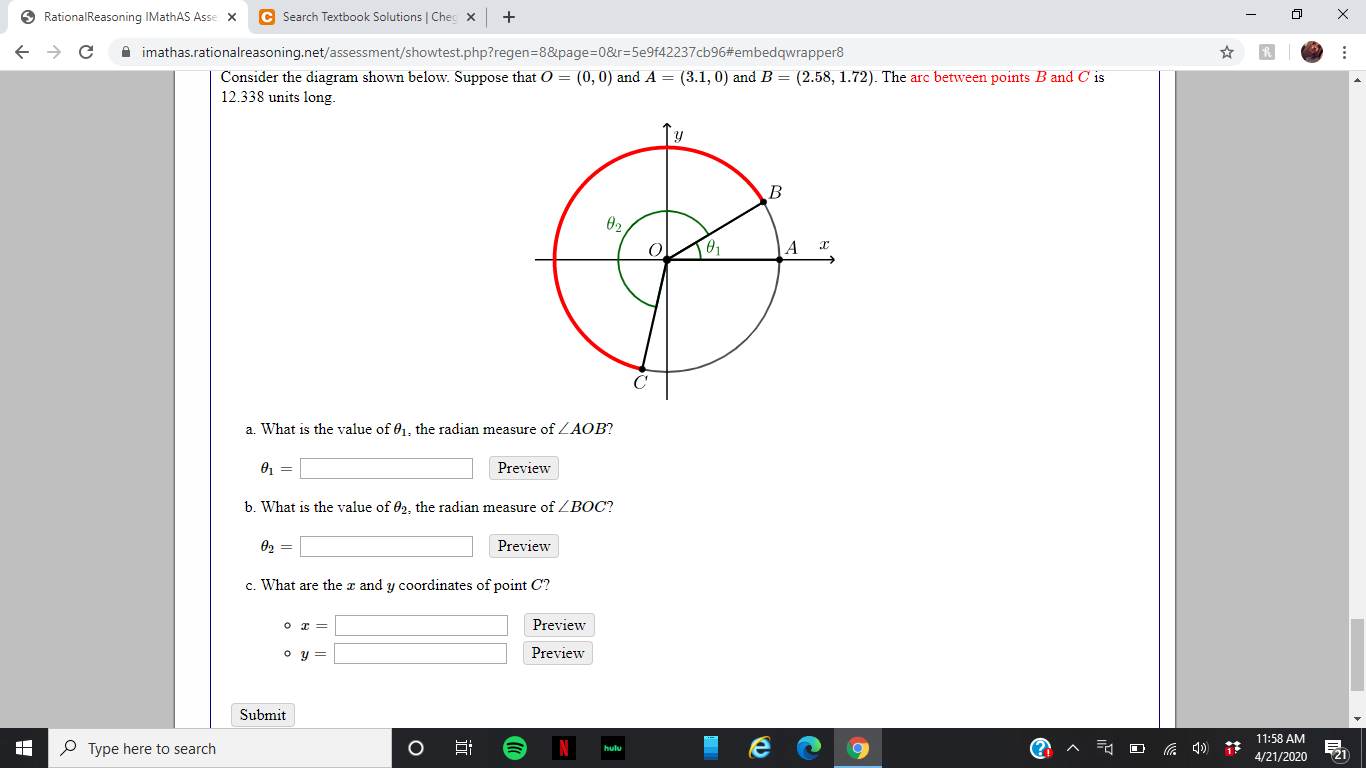
Task: Expand hidden icons in the system tray
Action: click(x=1072, y=747)
